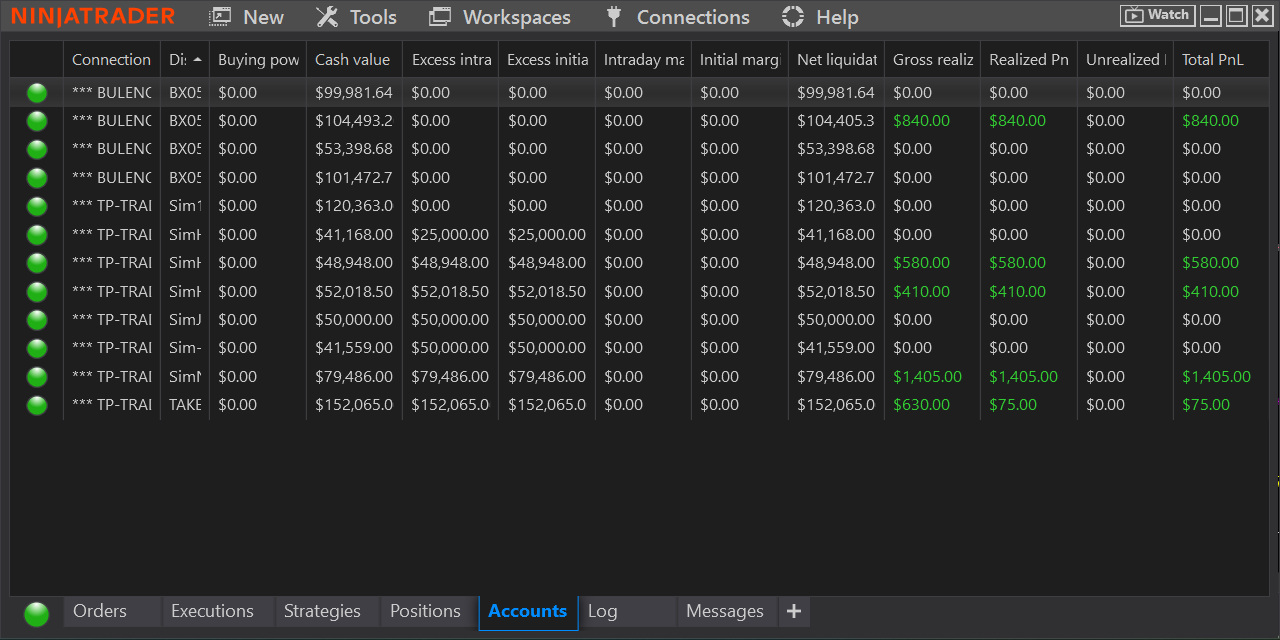
Task: Open the Workspaces menu
Action: click(x=499, y=17)
